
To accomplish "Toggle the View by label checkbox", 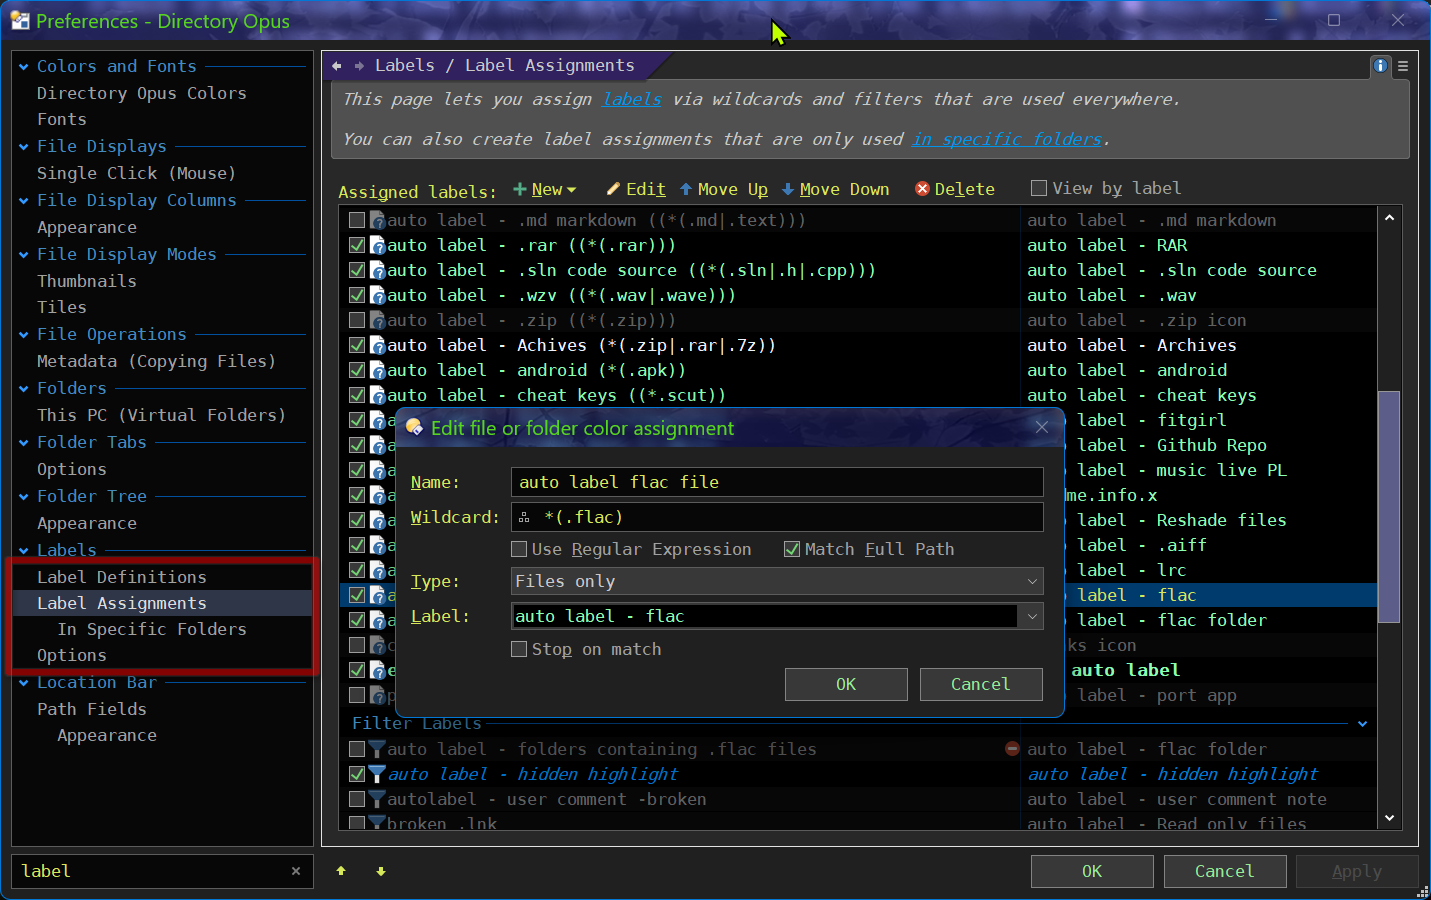I will coord(1039,188).
